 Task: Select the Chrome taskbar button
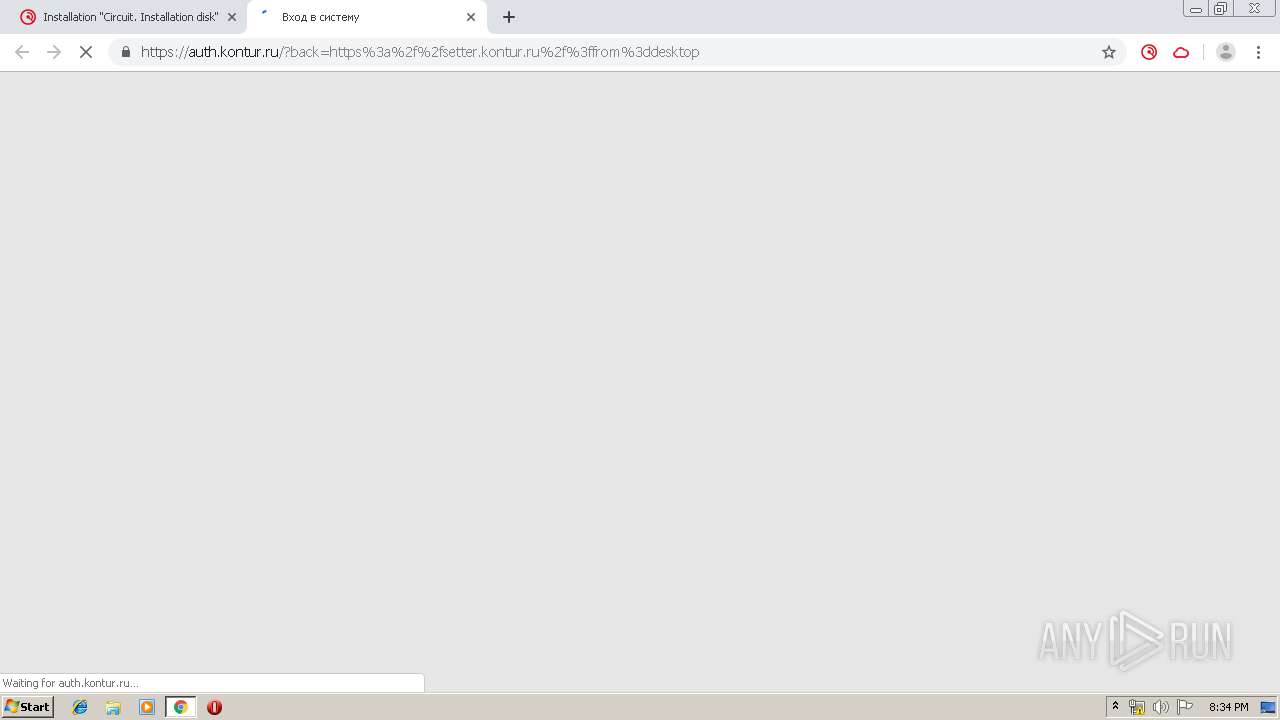[x=181, y=707]
